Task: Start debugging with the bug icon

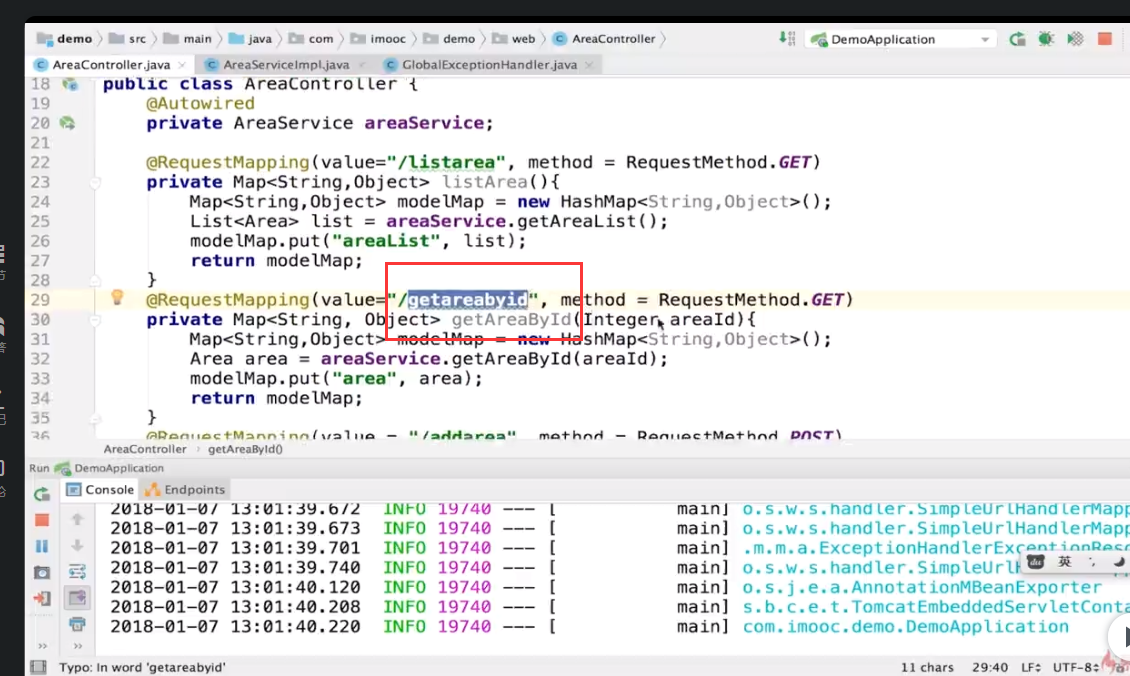Action: [x=1046, y=39]
